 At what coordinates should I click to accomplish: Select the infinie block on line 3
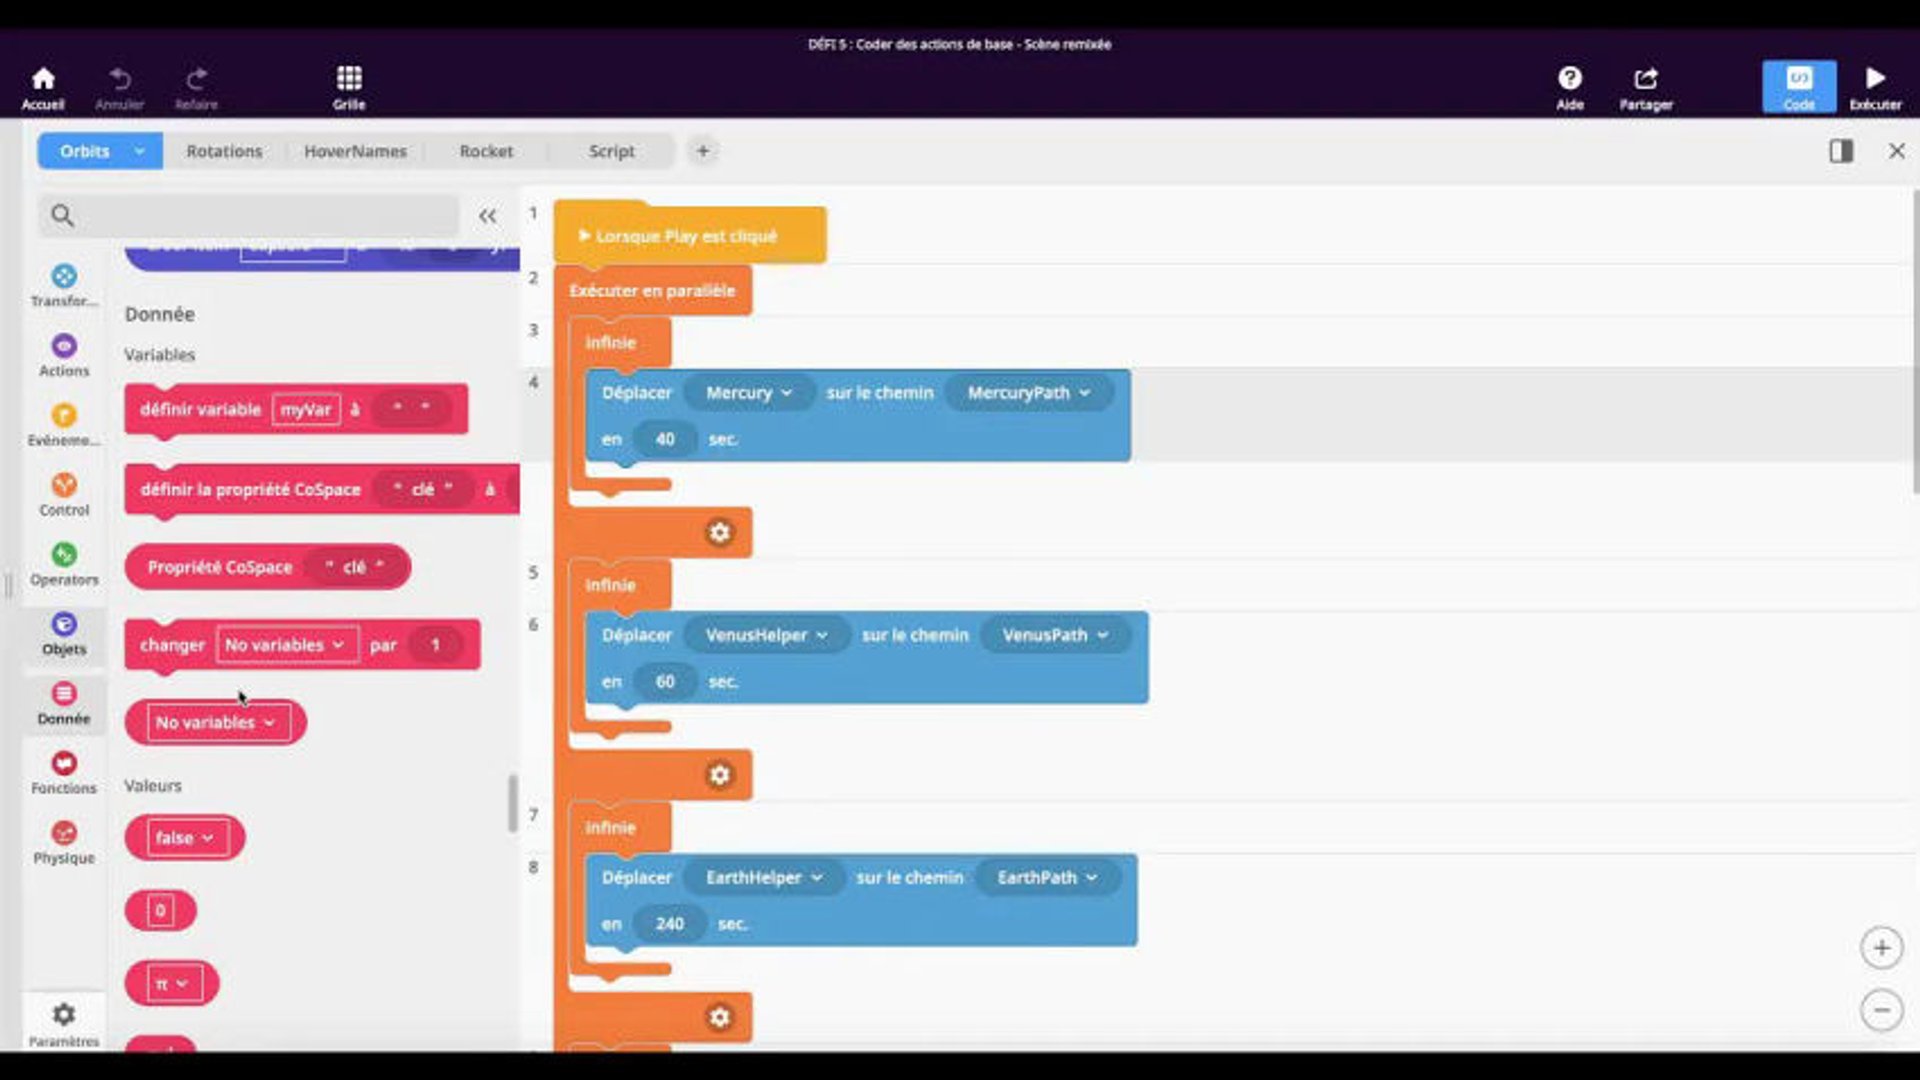[611, 342]
